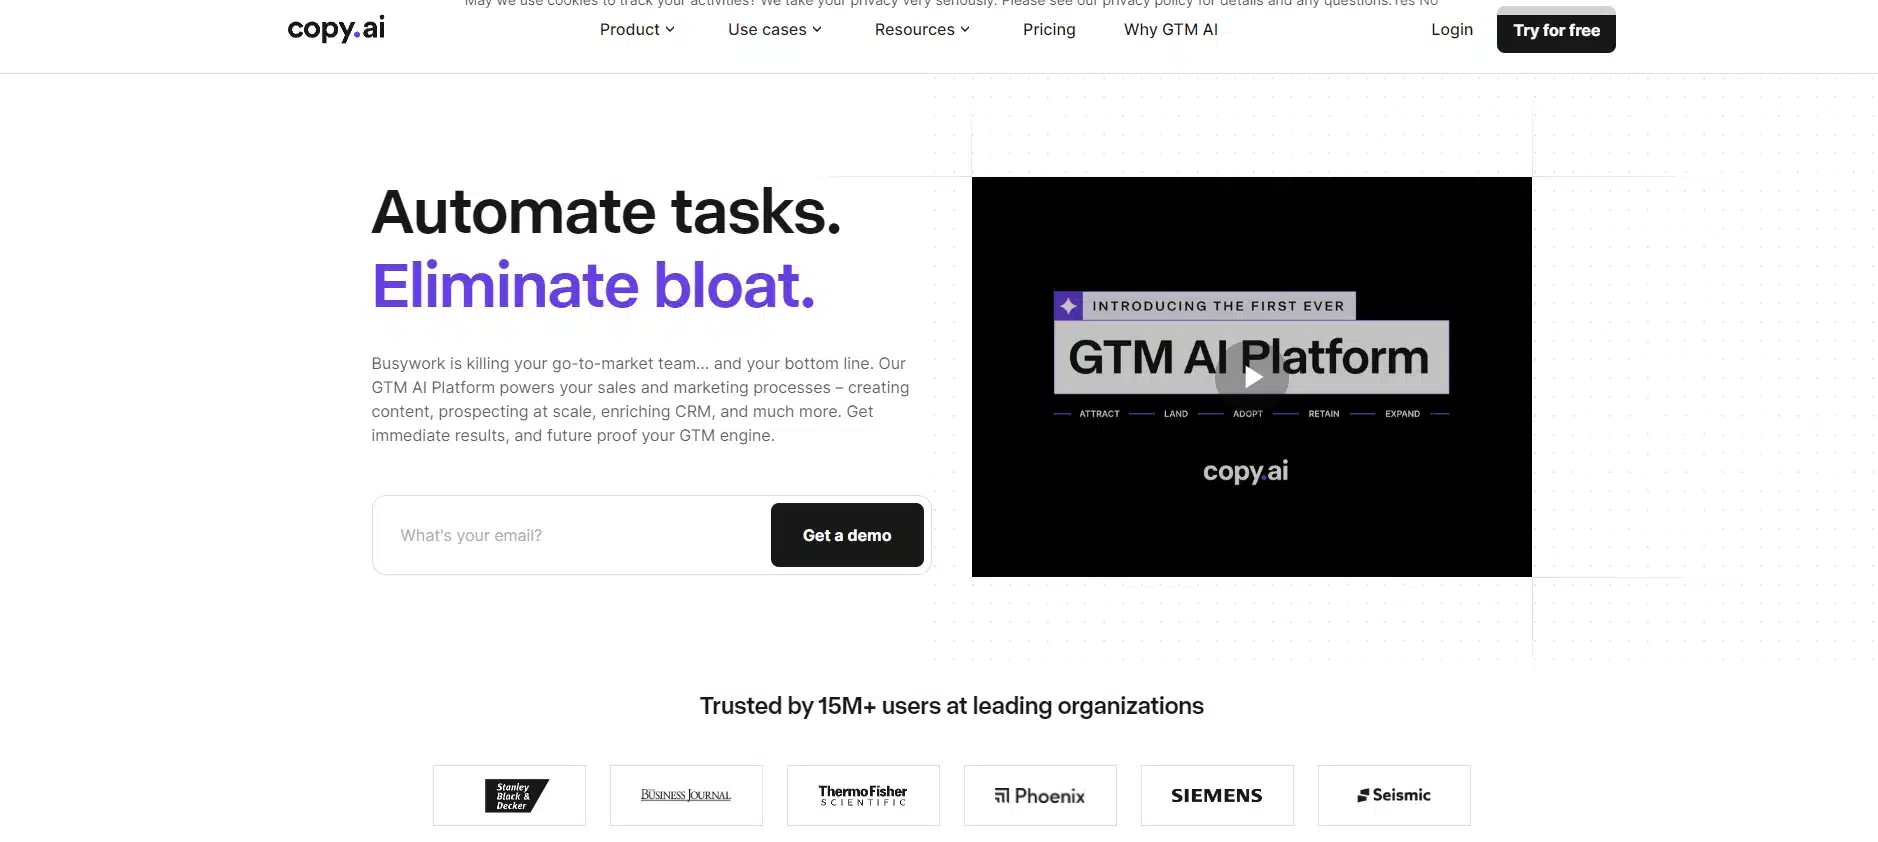Click the Login link
This screenshot has height=842, width=1878.
coord(1451,30)
